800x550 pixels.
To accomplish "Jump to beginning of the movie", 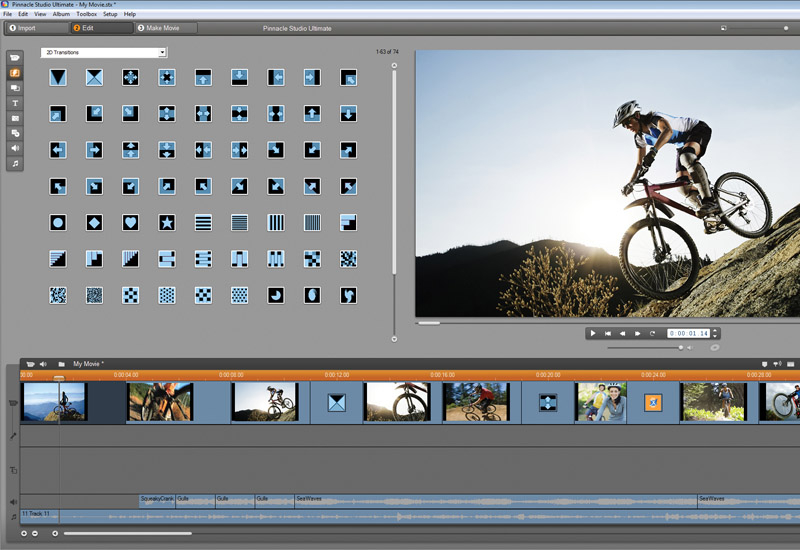I will point(608,333).
